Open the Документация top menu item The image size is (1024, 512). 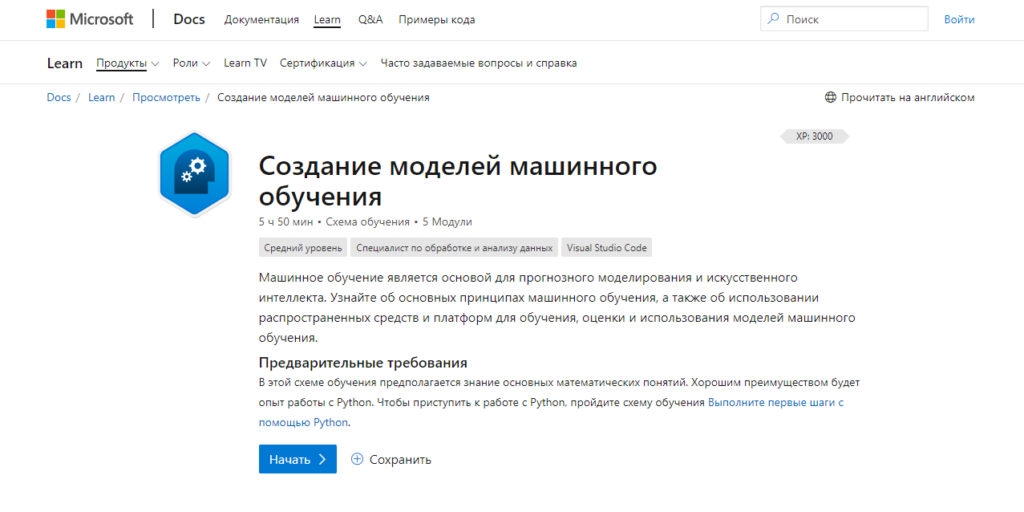(261, 19)
